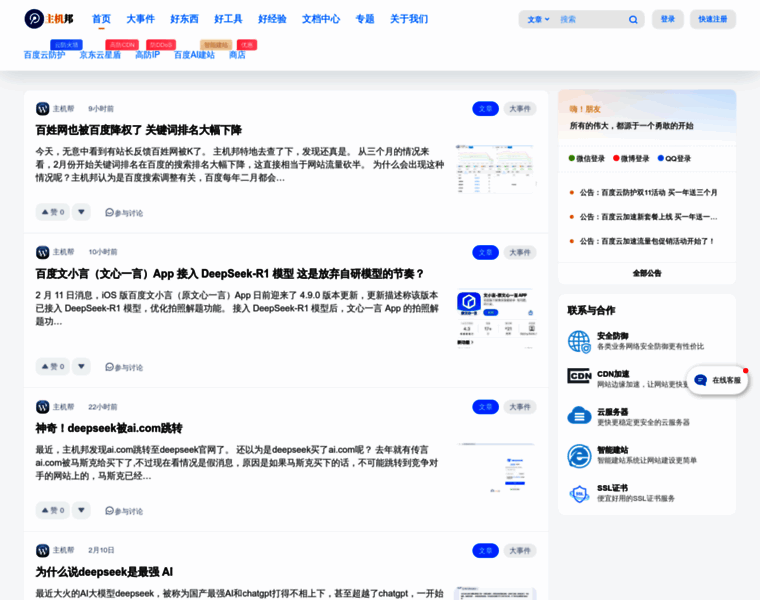
Task: Open article 百姓网也被百度降权了
Action: (139, 130)
